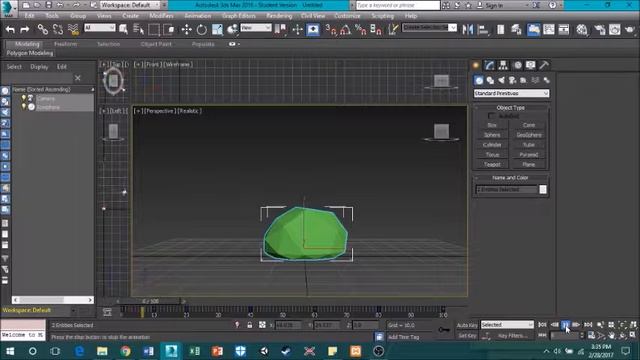This screenshot has width=640, height=360.
Task: Select the Bind to Space Warp tool
Action: tap(73, 29)
